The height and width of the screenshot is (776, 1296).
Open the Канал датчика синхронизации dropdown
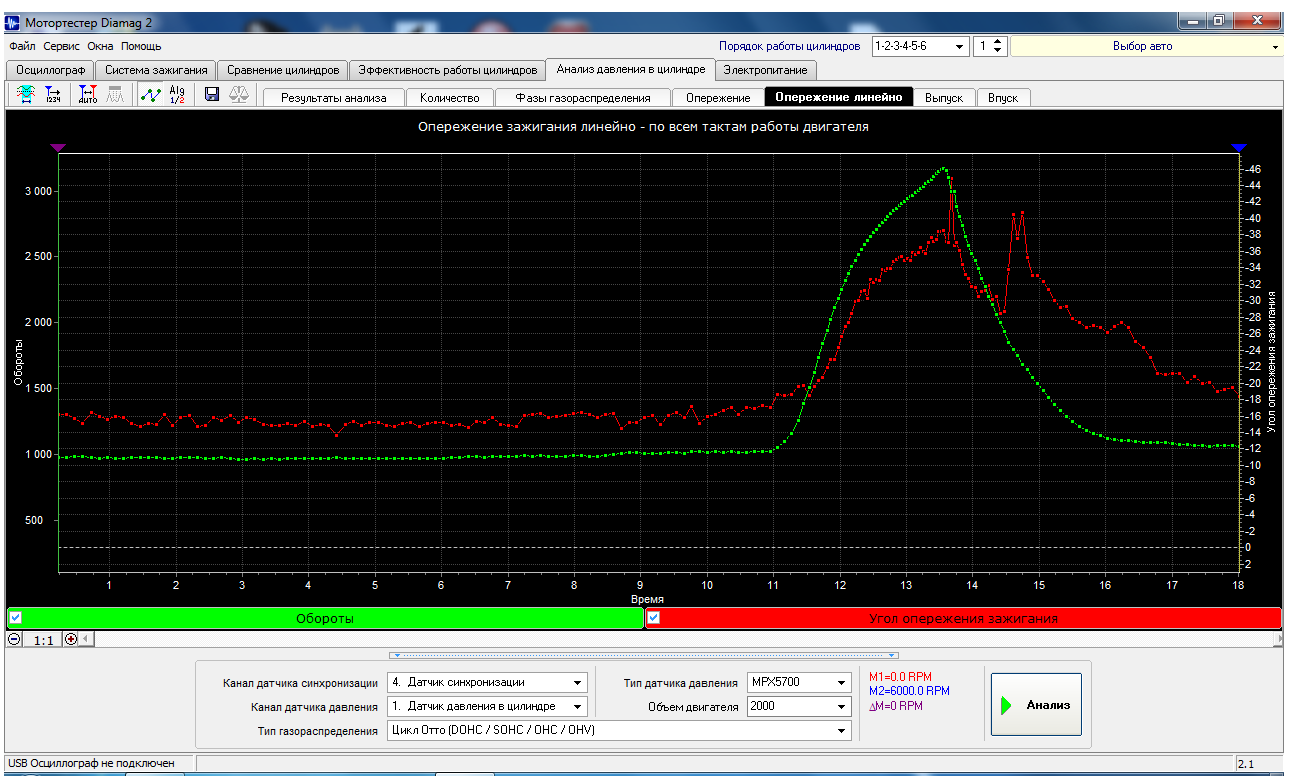click(577, 682)
